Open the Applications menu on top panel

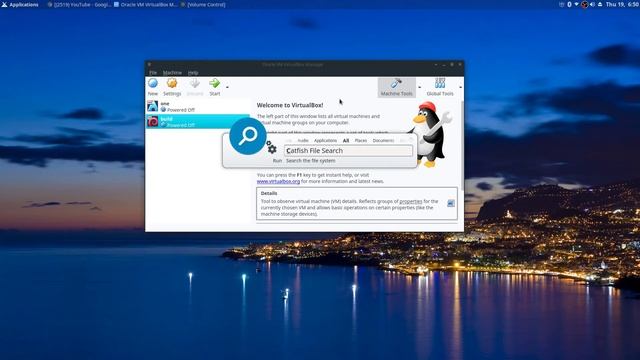coord(20,4)
